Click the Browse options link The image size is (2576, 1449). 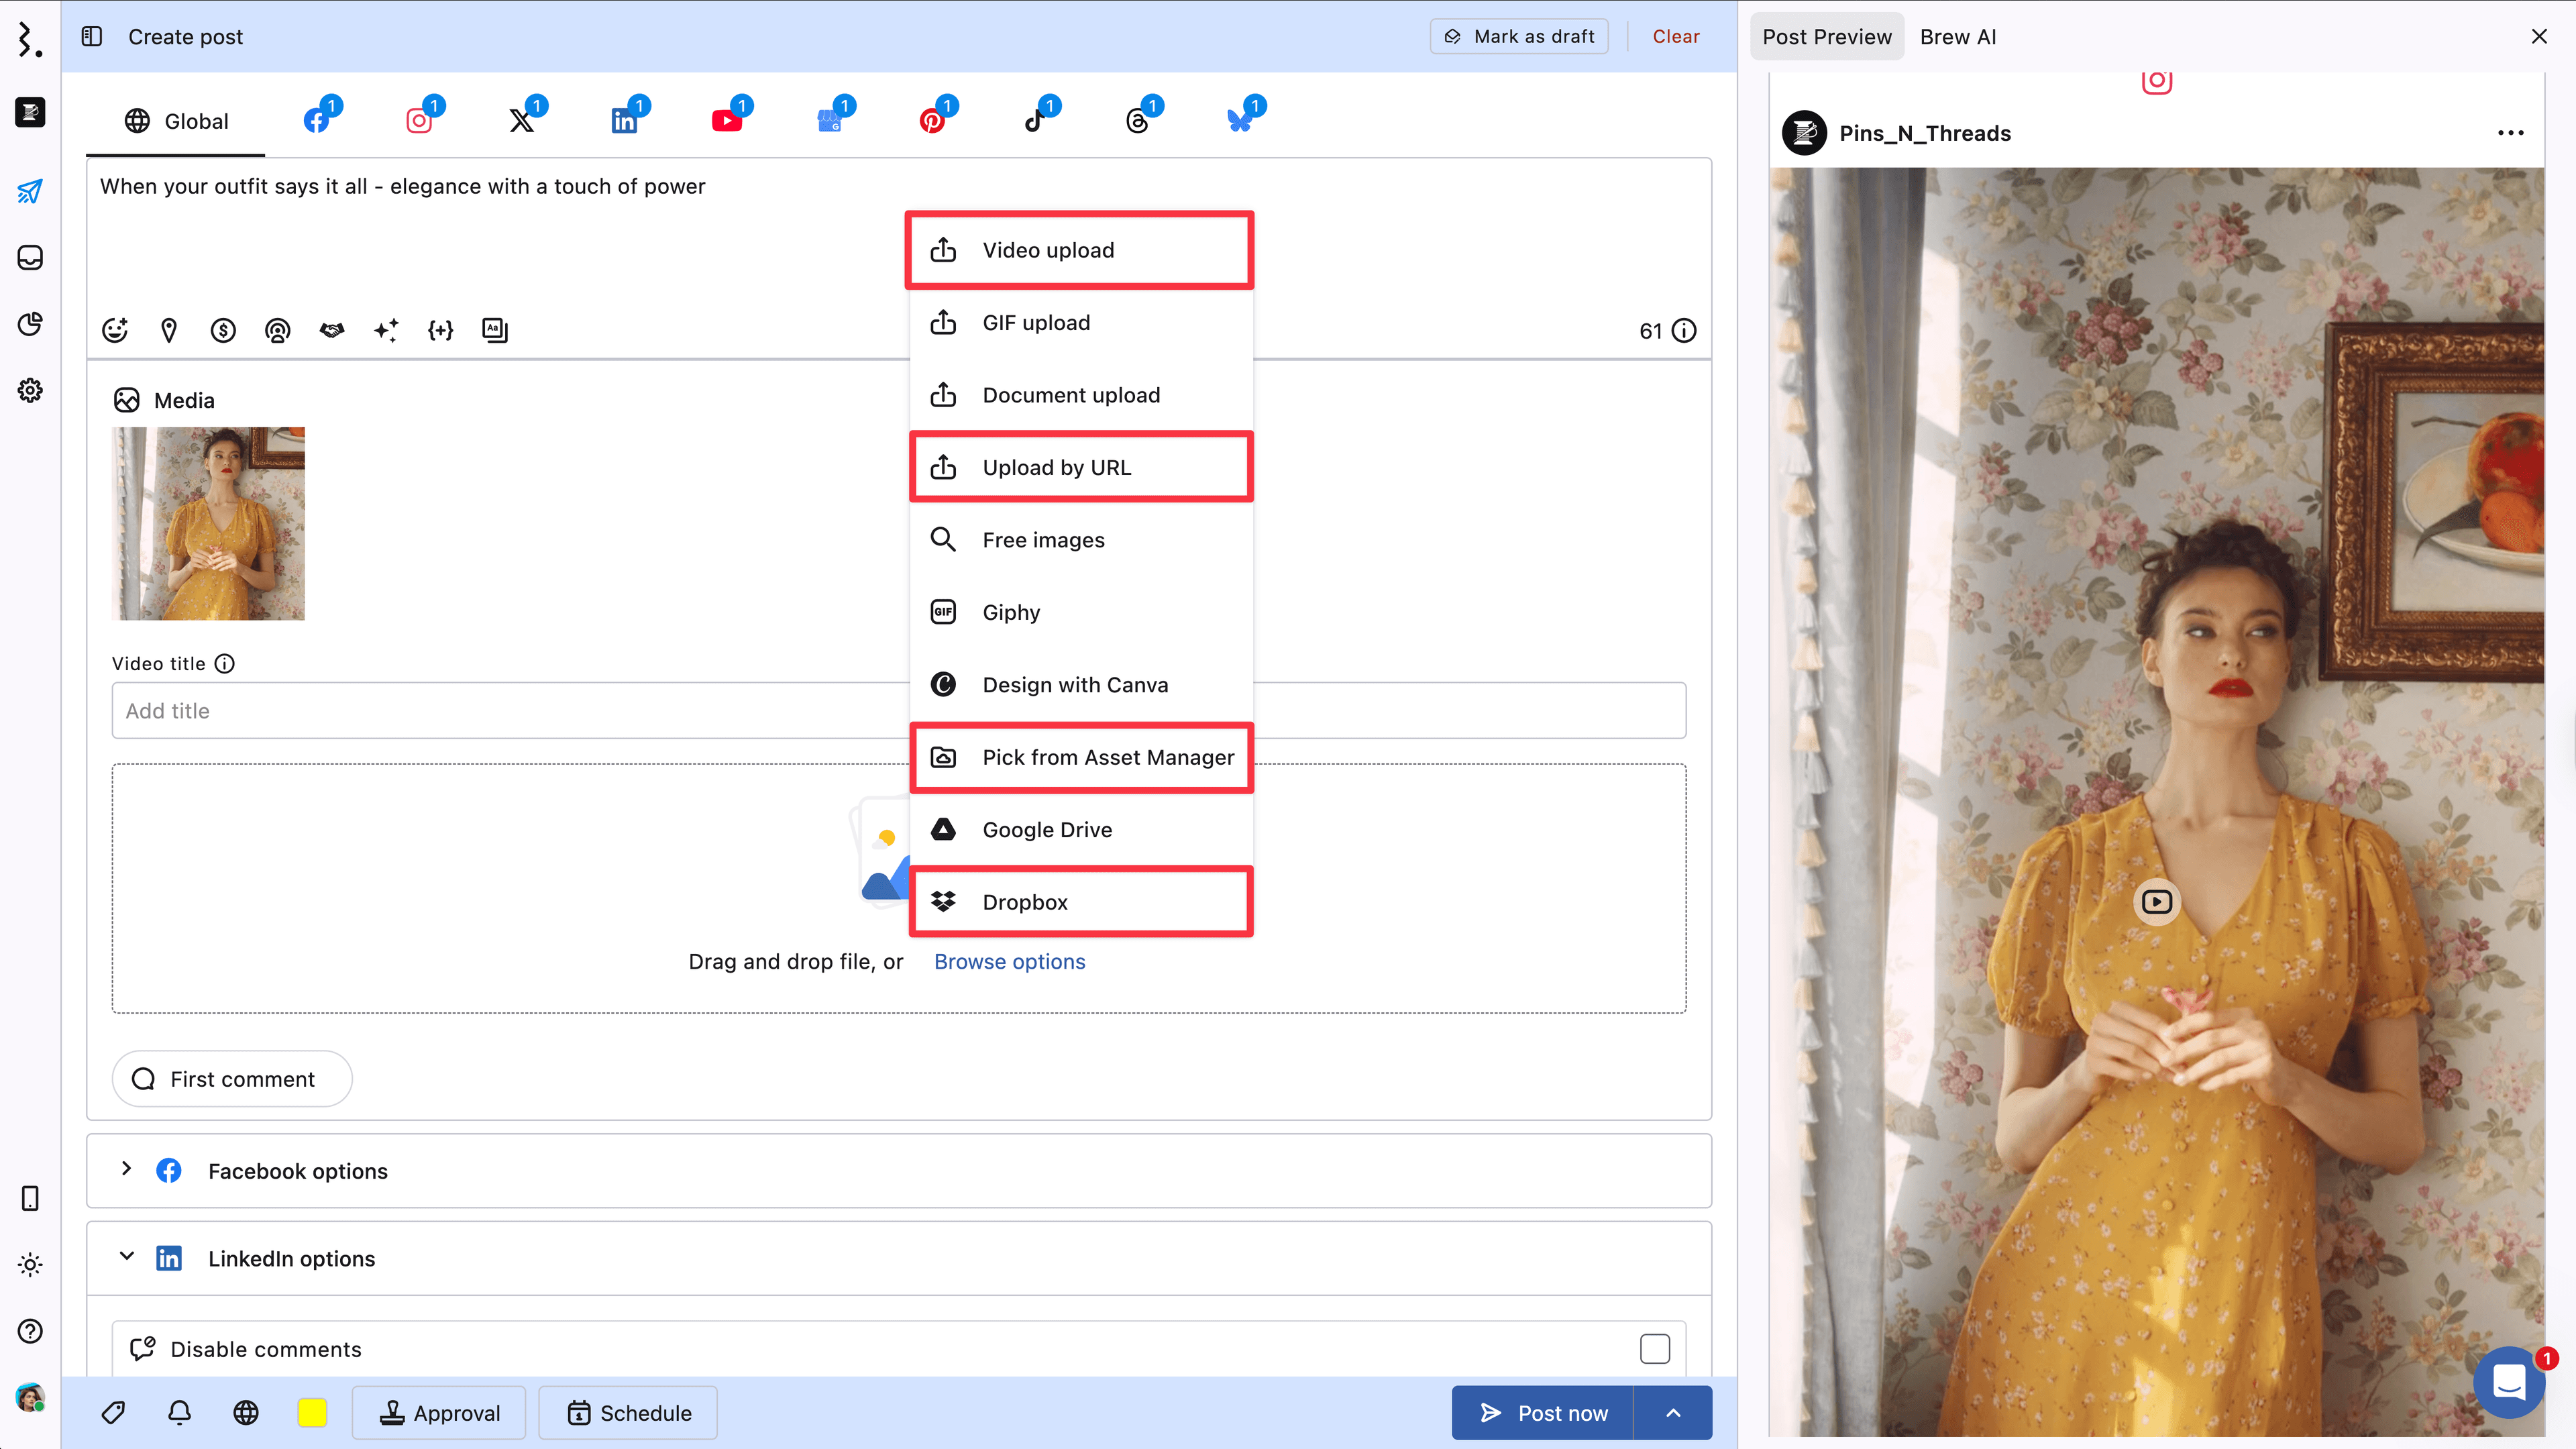(1009, 961)
